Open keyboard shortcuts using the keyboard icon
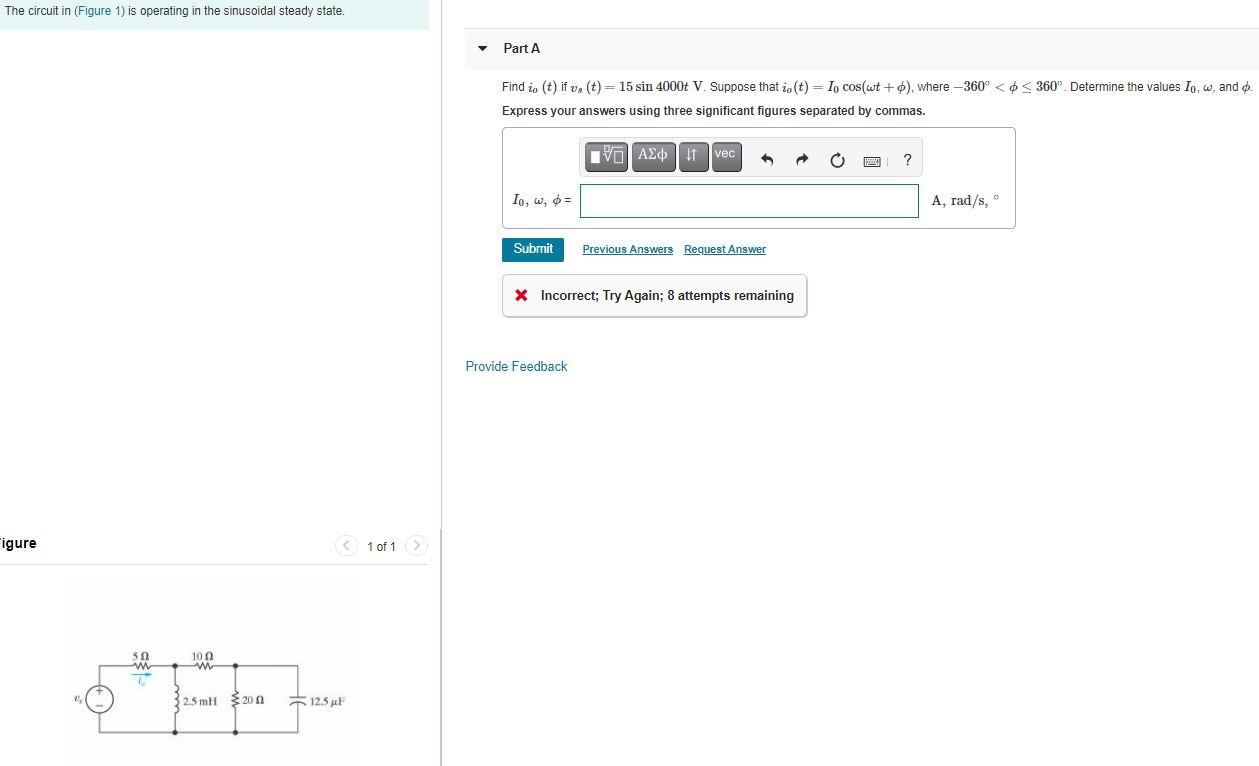 [871, 160]
